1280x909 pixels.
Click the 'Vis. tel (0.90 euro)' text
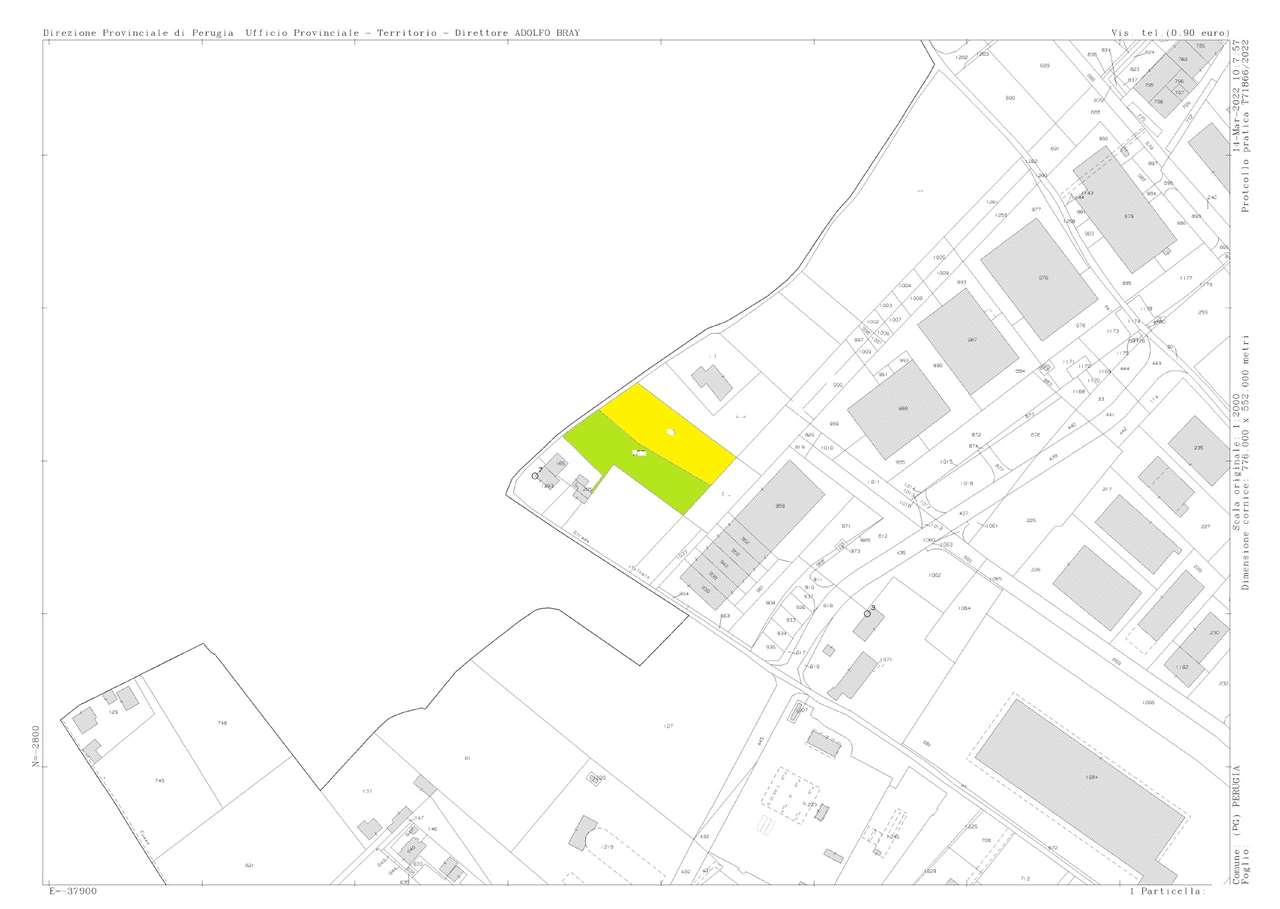click(x=1170, y=33)
